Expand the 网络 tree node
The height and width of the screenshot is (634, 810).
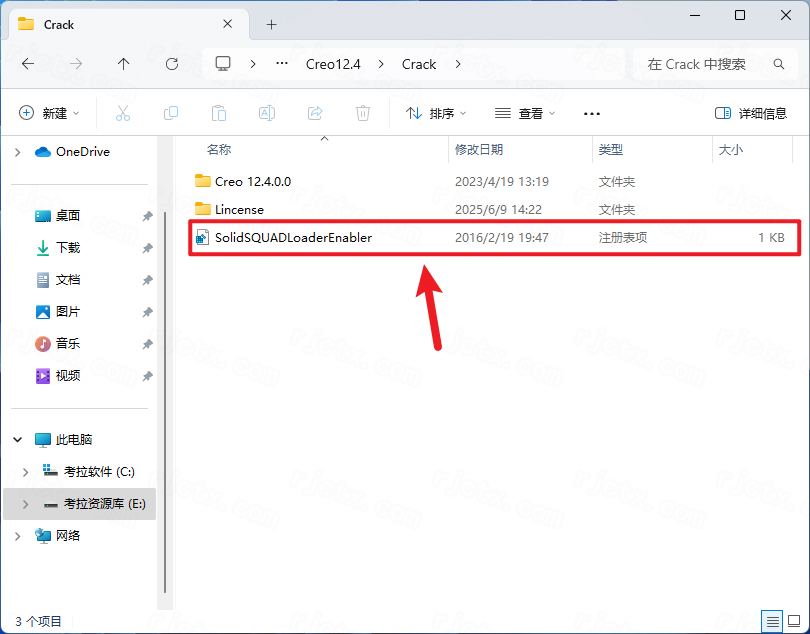click(18, 536)
